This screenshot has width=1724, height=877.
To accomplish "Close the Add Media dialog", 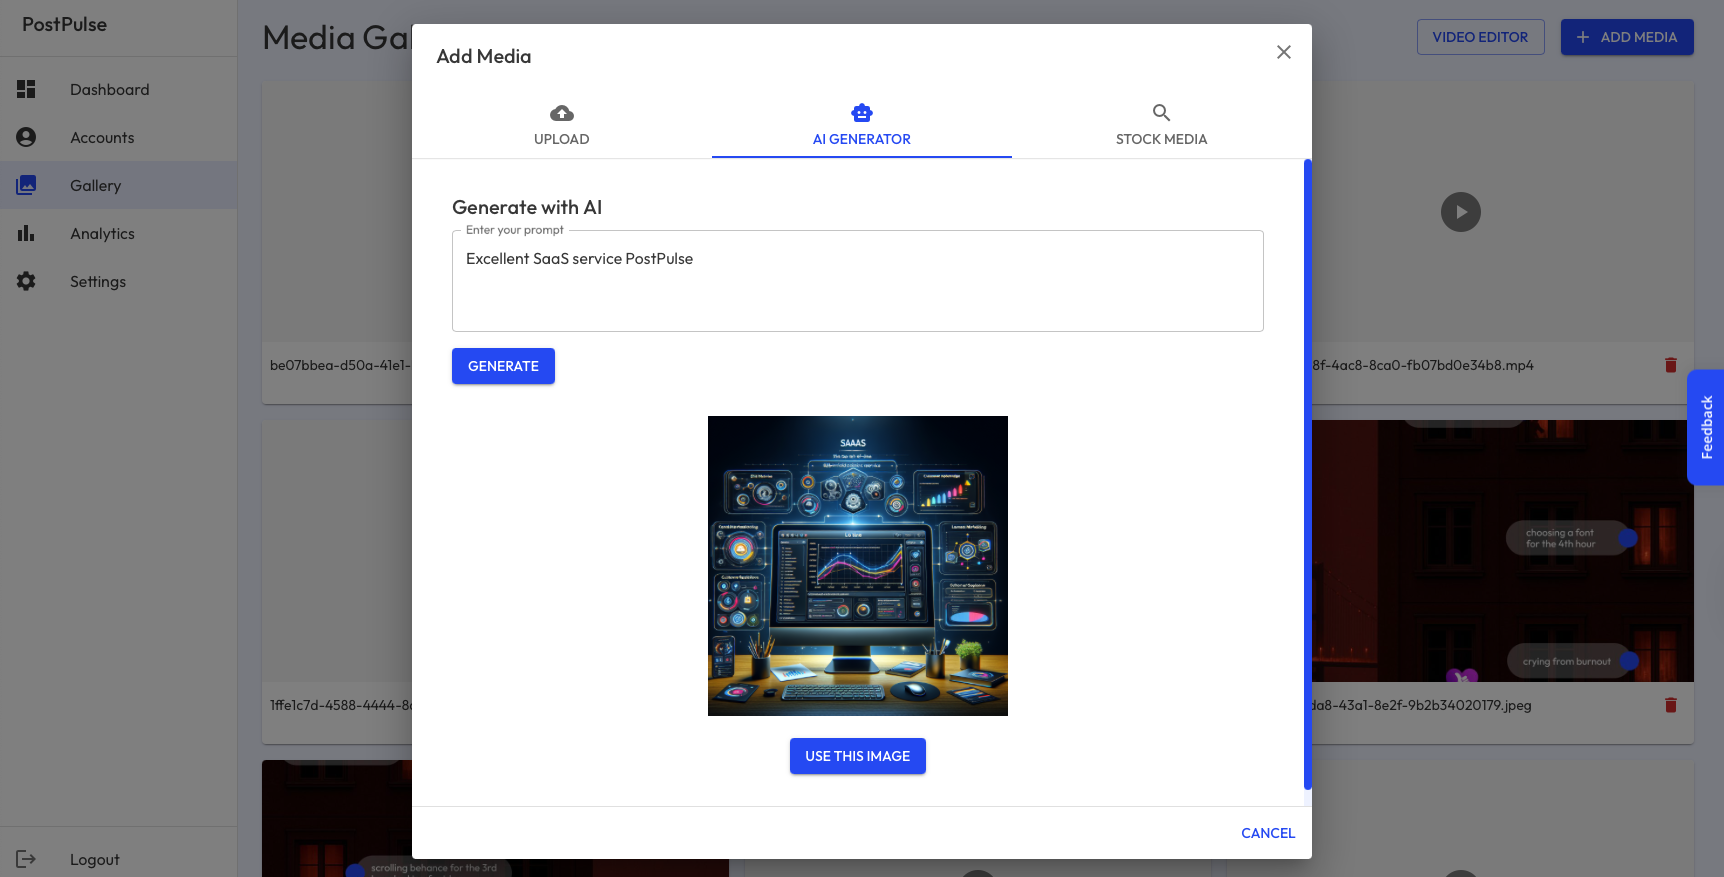I will pyautogui.click(x=1284, y=52).
